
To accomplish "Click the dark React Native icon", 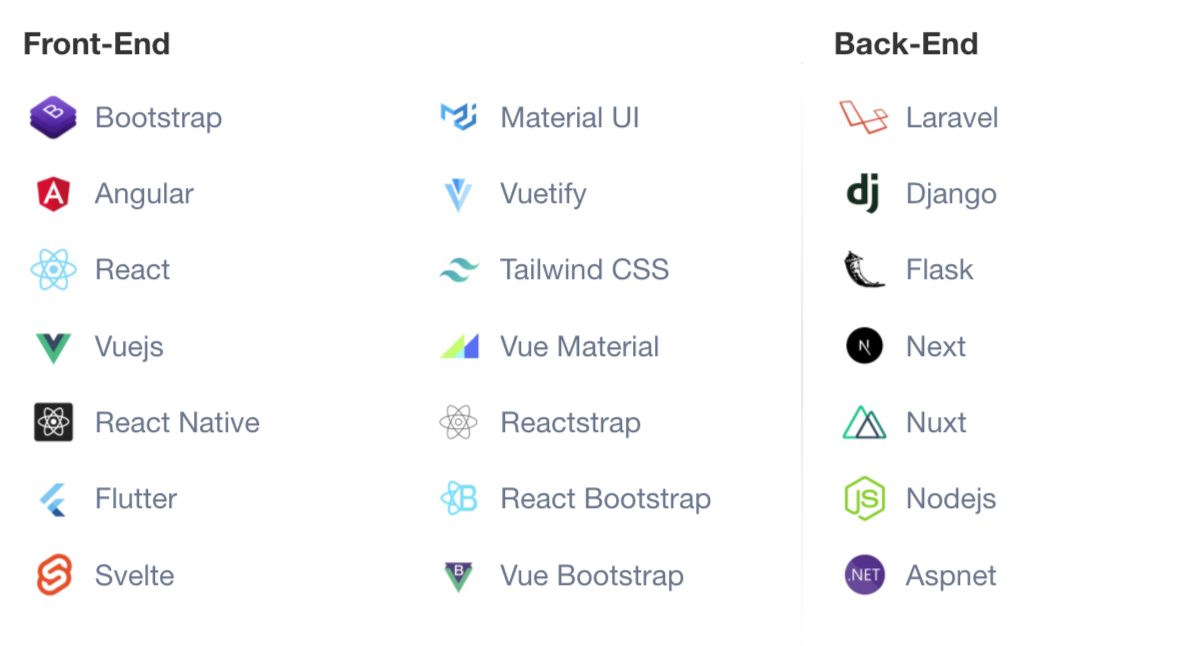I will [53, 423].
